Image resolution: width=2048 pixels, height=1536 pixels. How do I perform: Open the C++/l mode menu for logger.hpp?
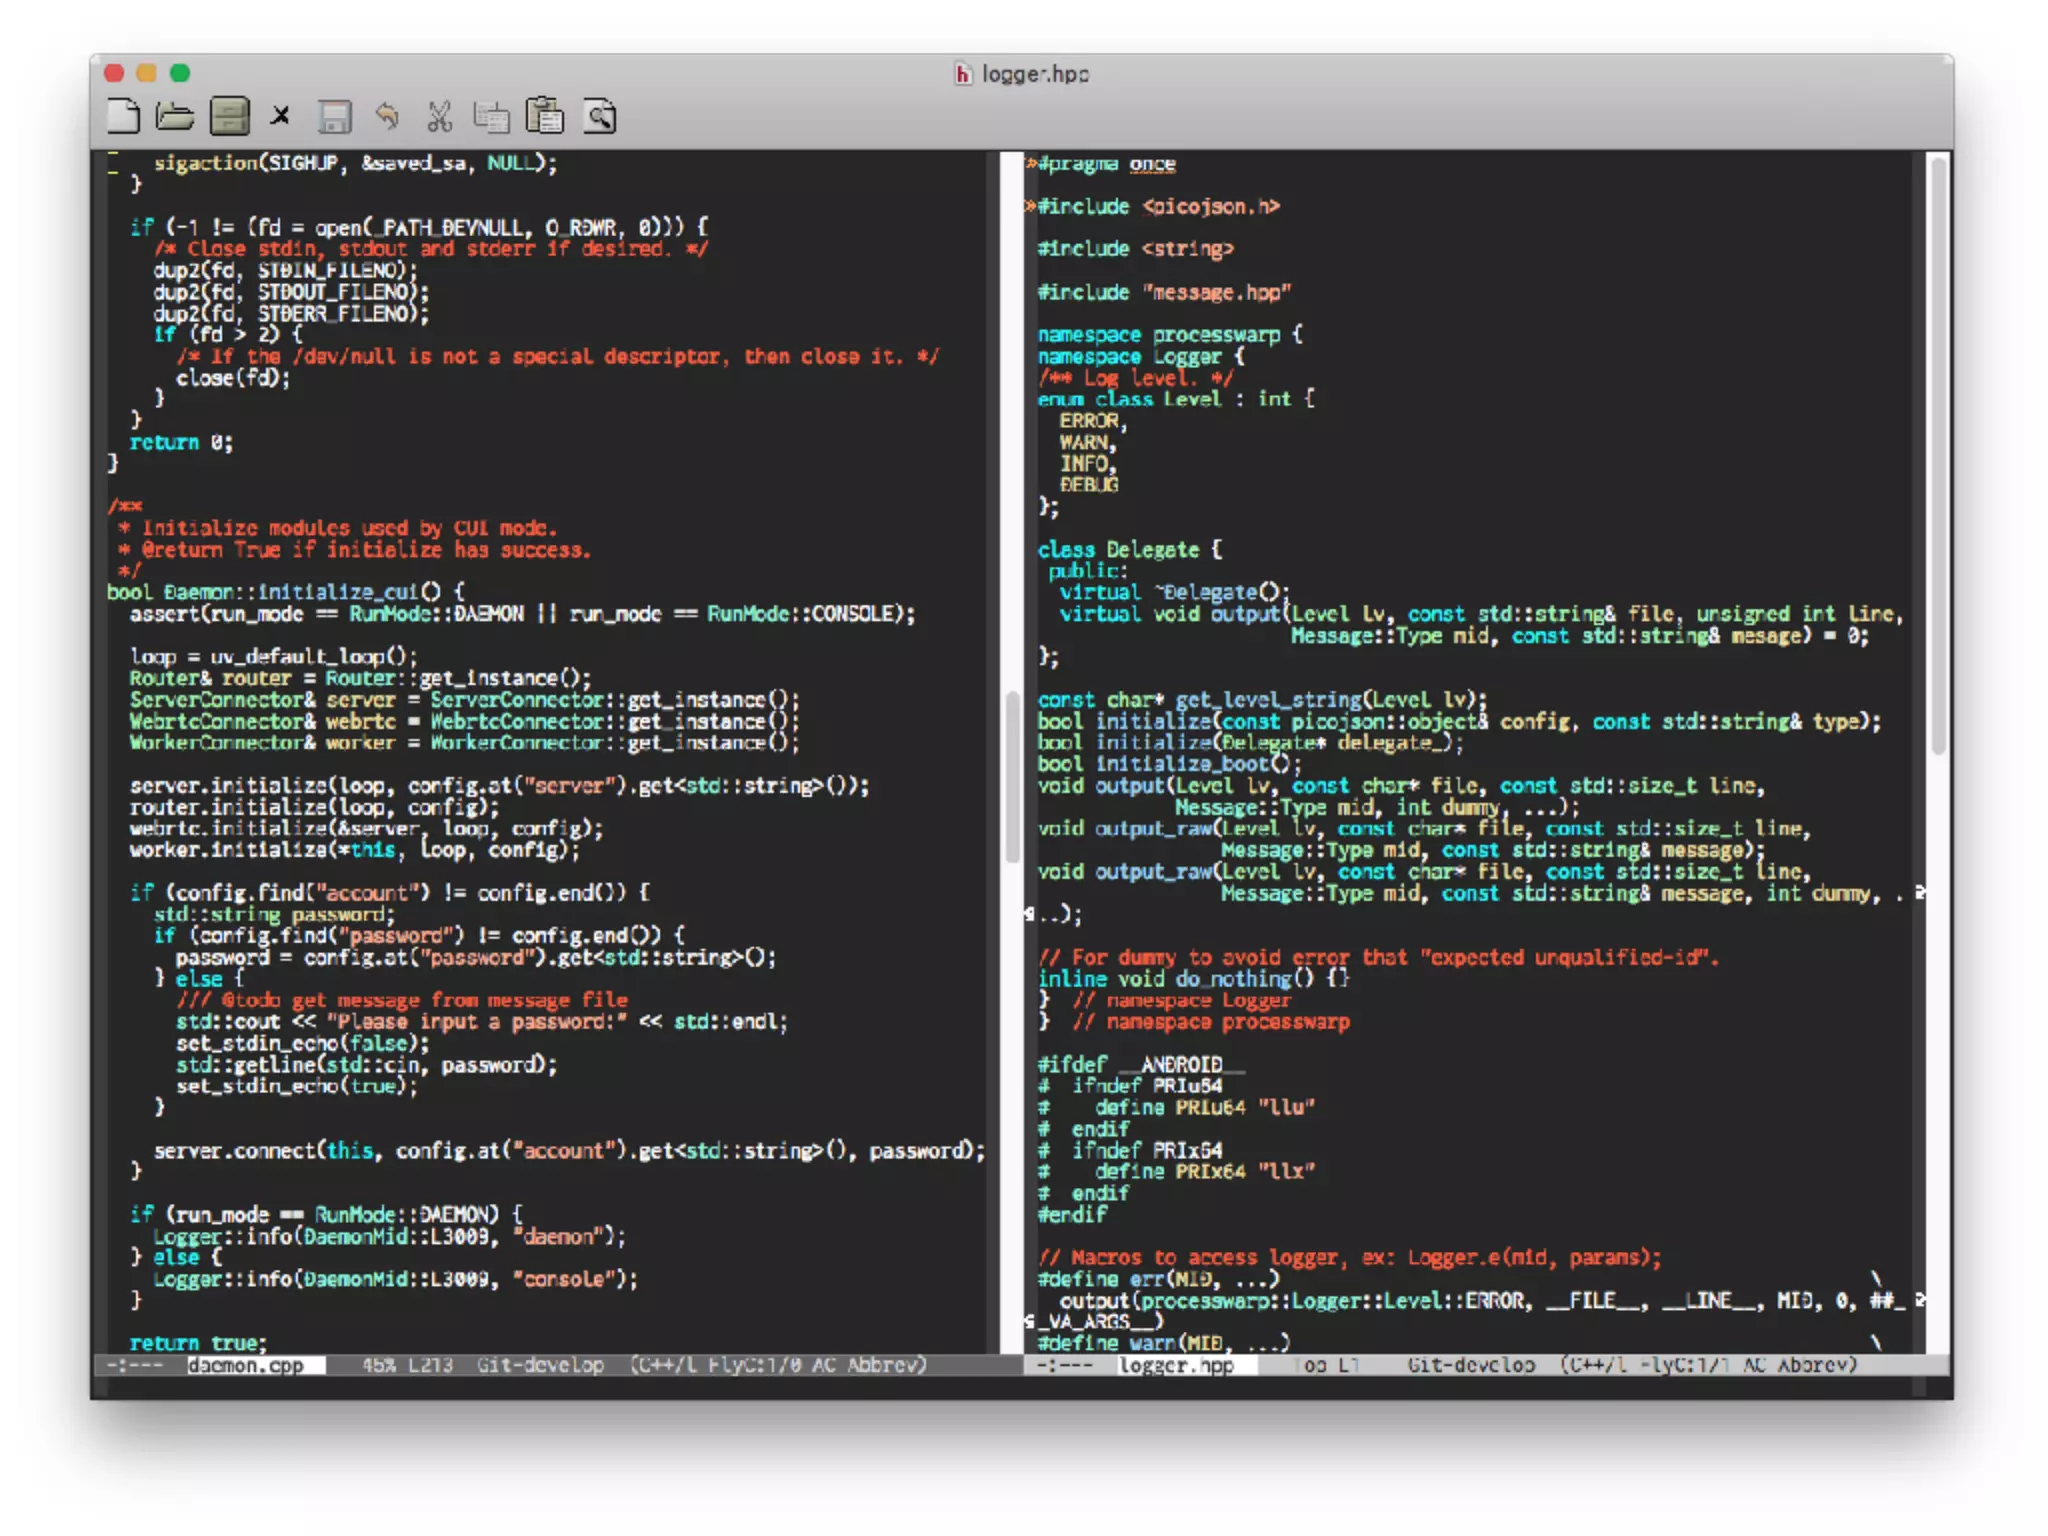click(x=1595, y=1365)
